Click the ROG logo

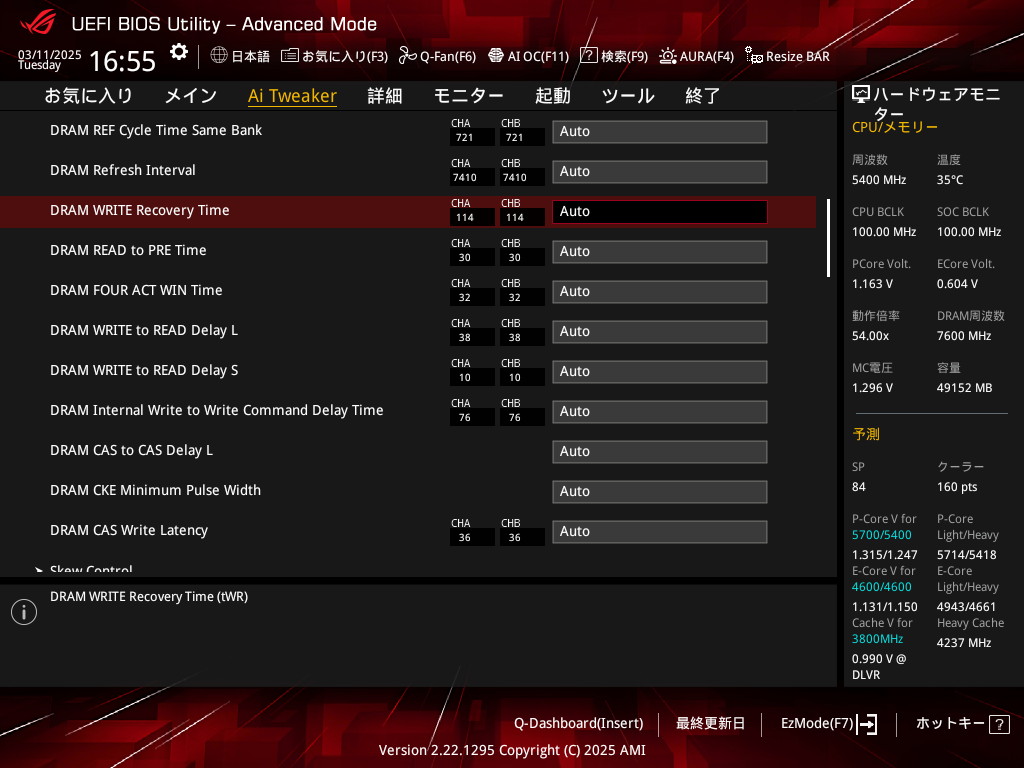tap(38, 23)
